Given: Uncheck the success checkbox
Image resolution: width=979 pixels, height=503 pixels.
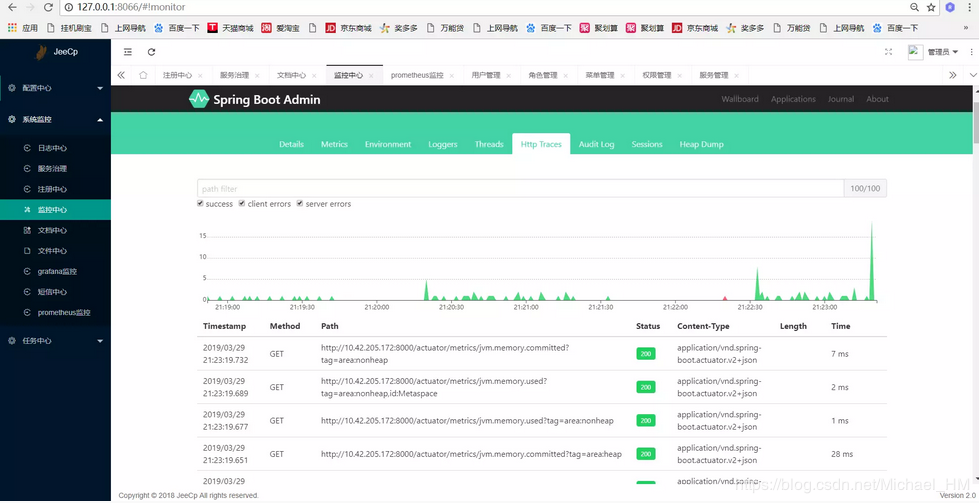Looking at the screenshot, I should tap(201, 204).
